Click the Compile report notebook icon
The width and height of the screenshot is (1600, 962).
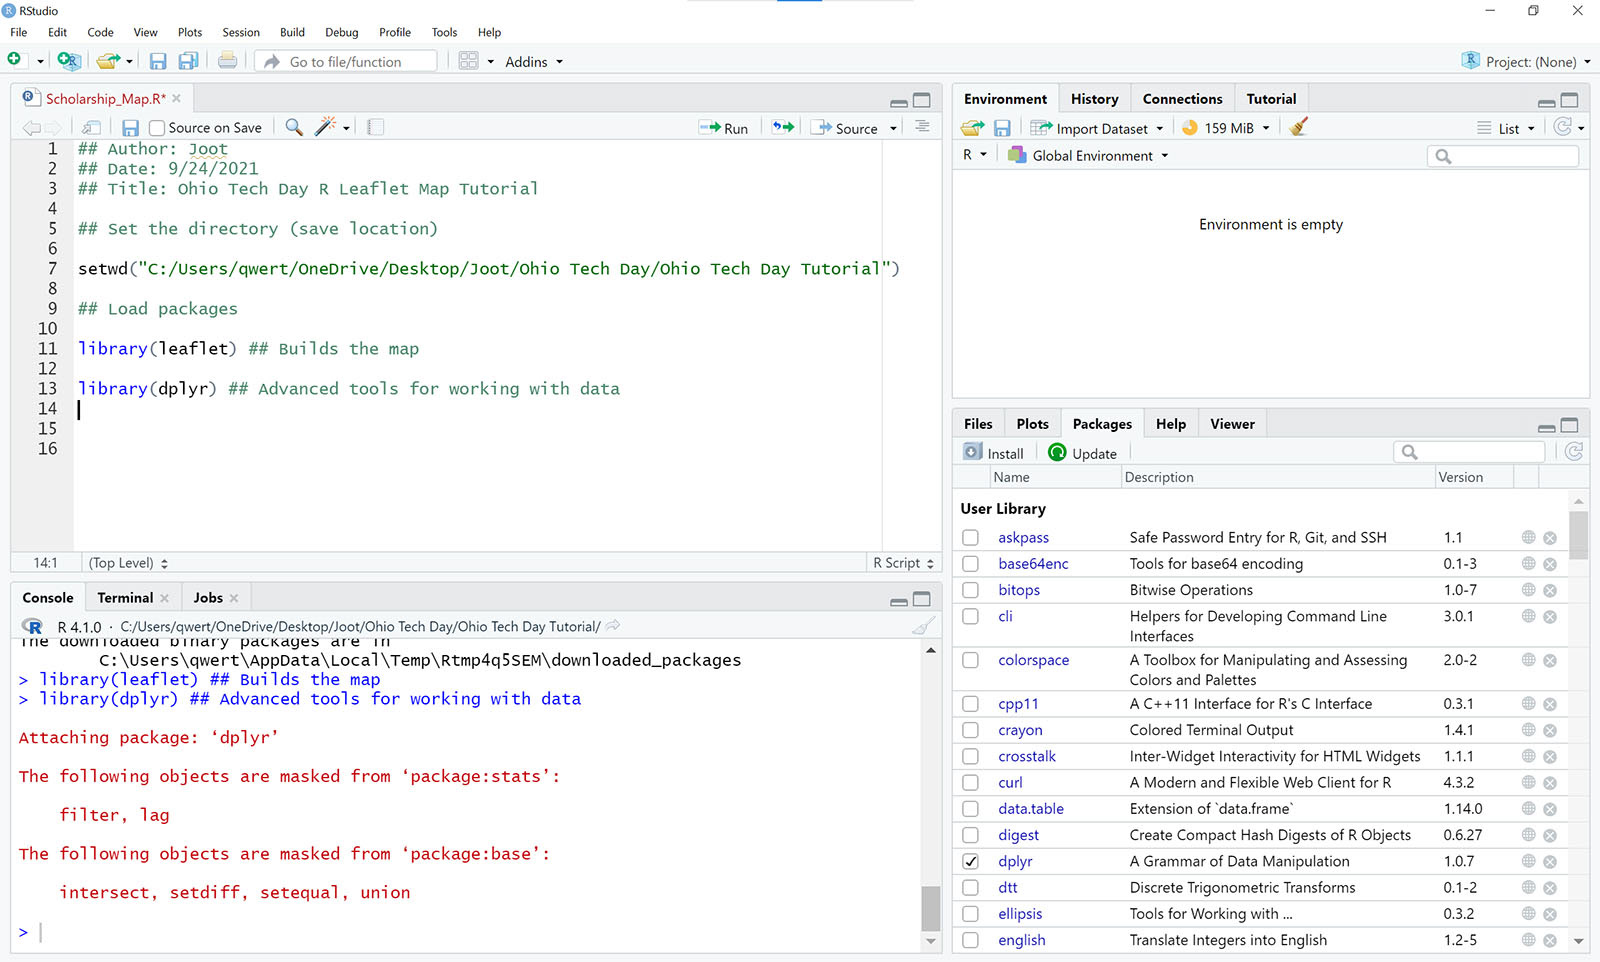376,127
